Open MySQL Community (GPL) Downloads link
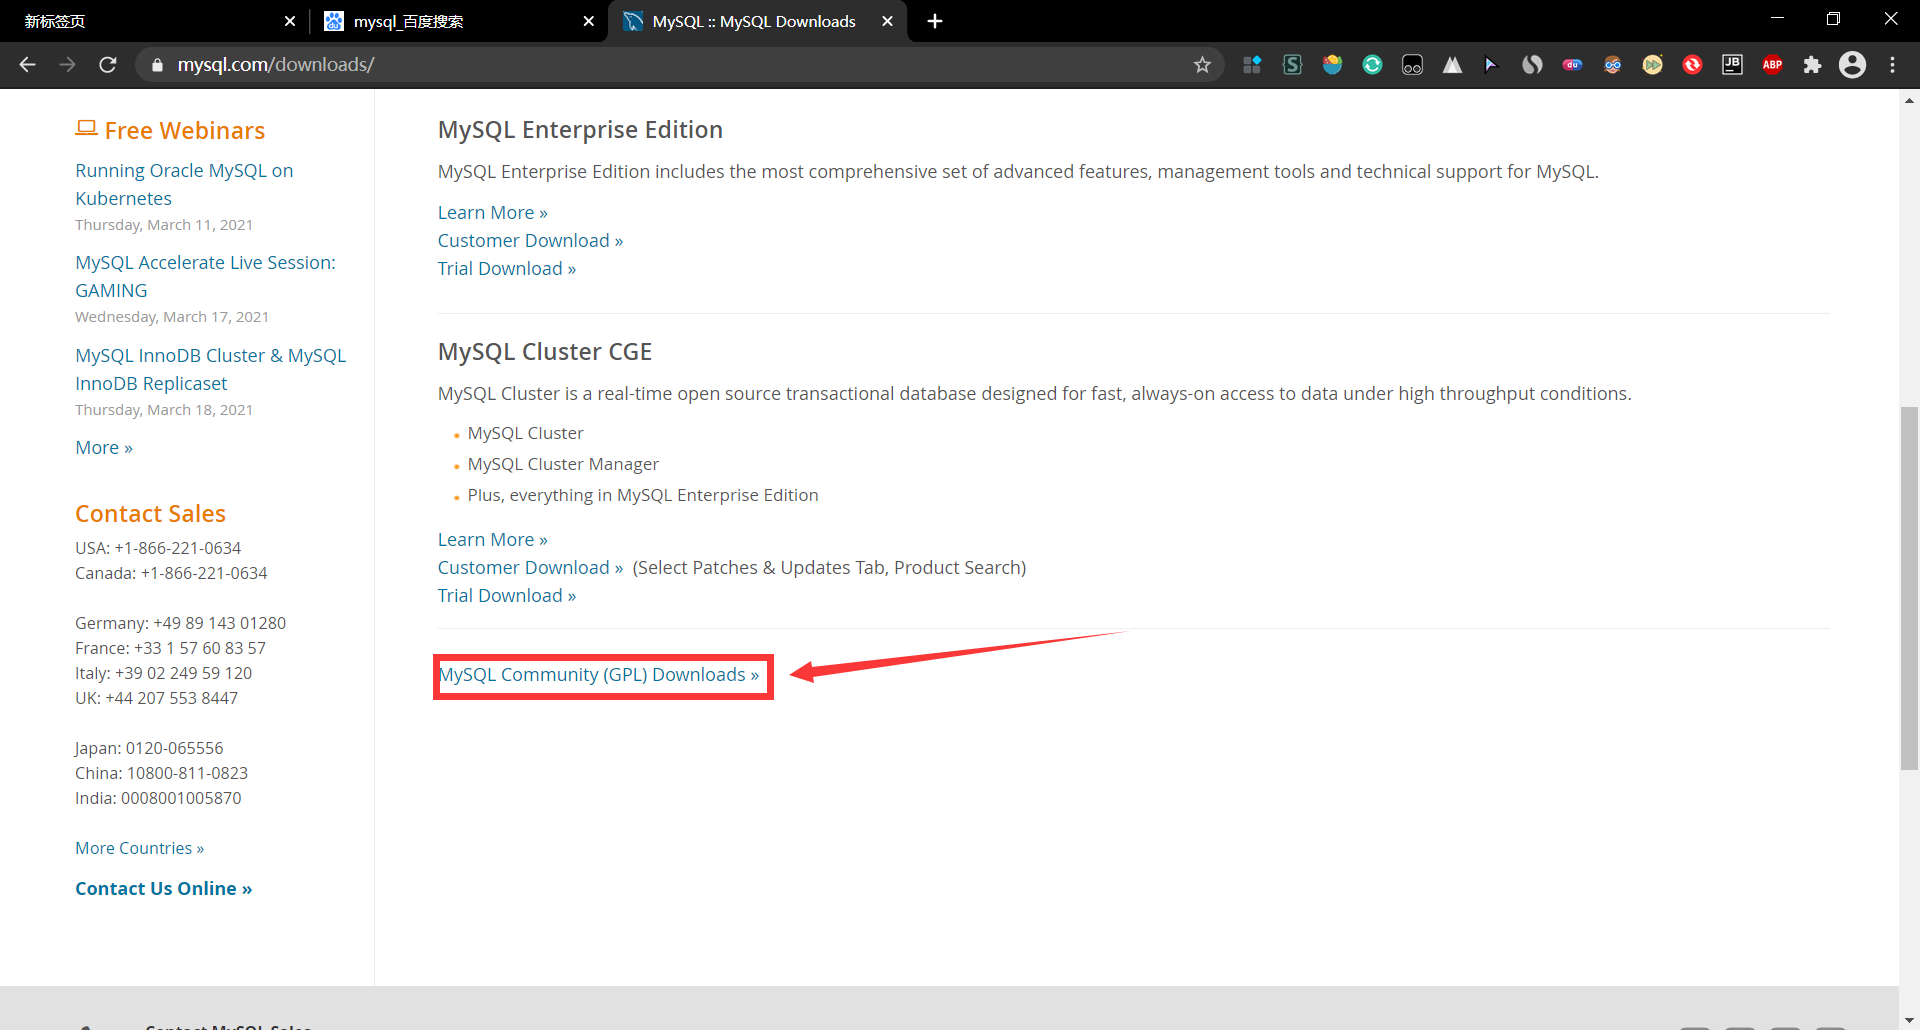Screen dimensions: 1920x1030 (599, 675)
